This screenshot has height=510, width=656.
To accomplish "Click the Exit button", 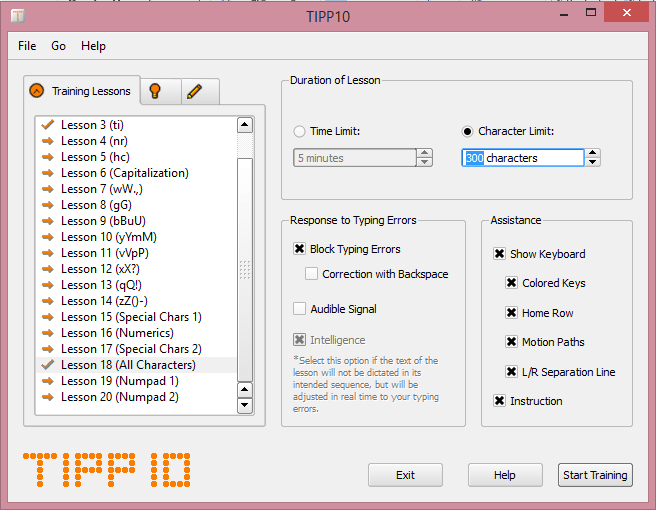I will (x=405, y=475).
